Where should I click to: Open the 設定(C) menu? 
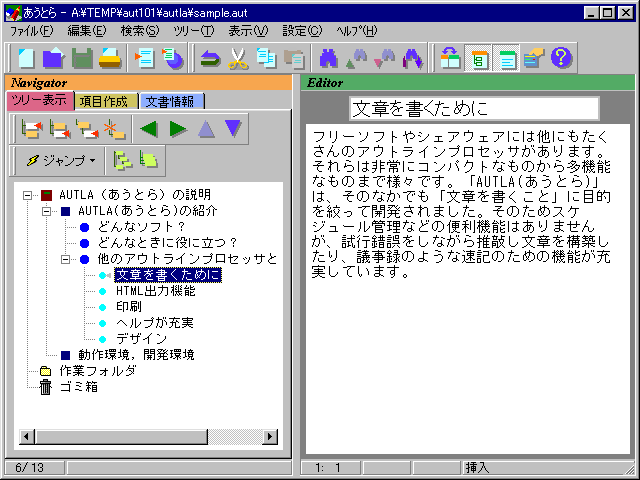pyautogui.click(x=302, y=31)
